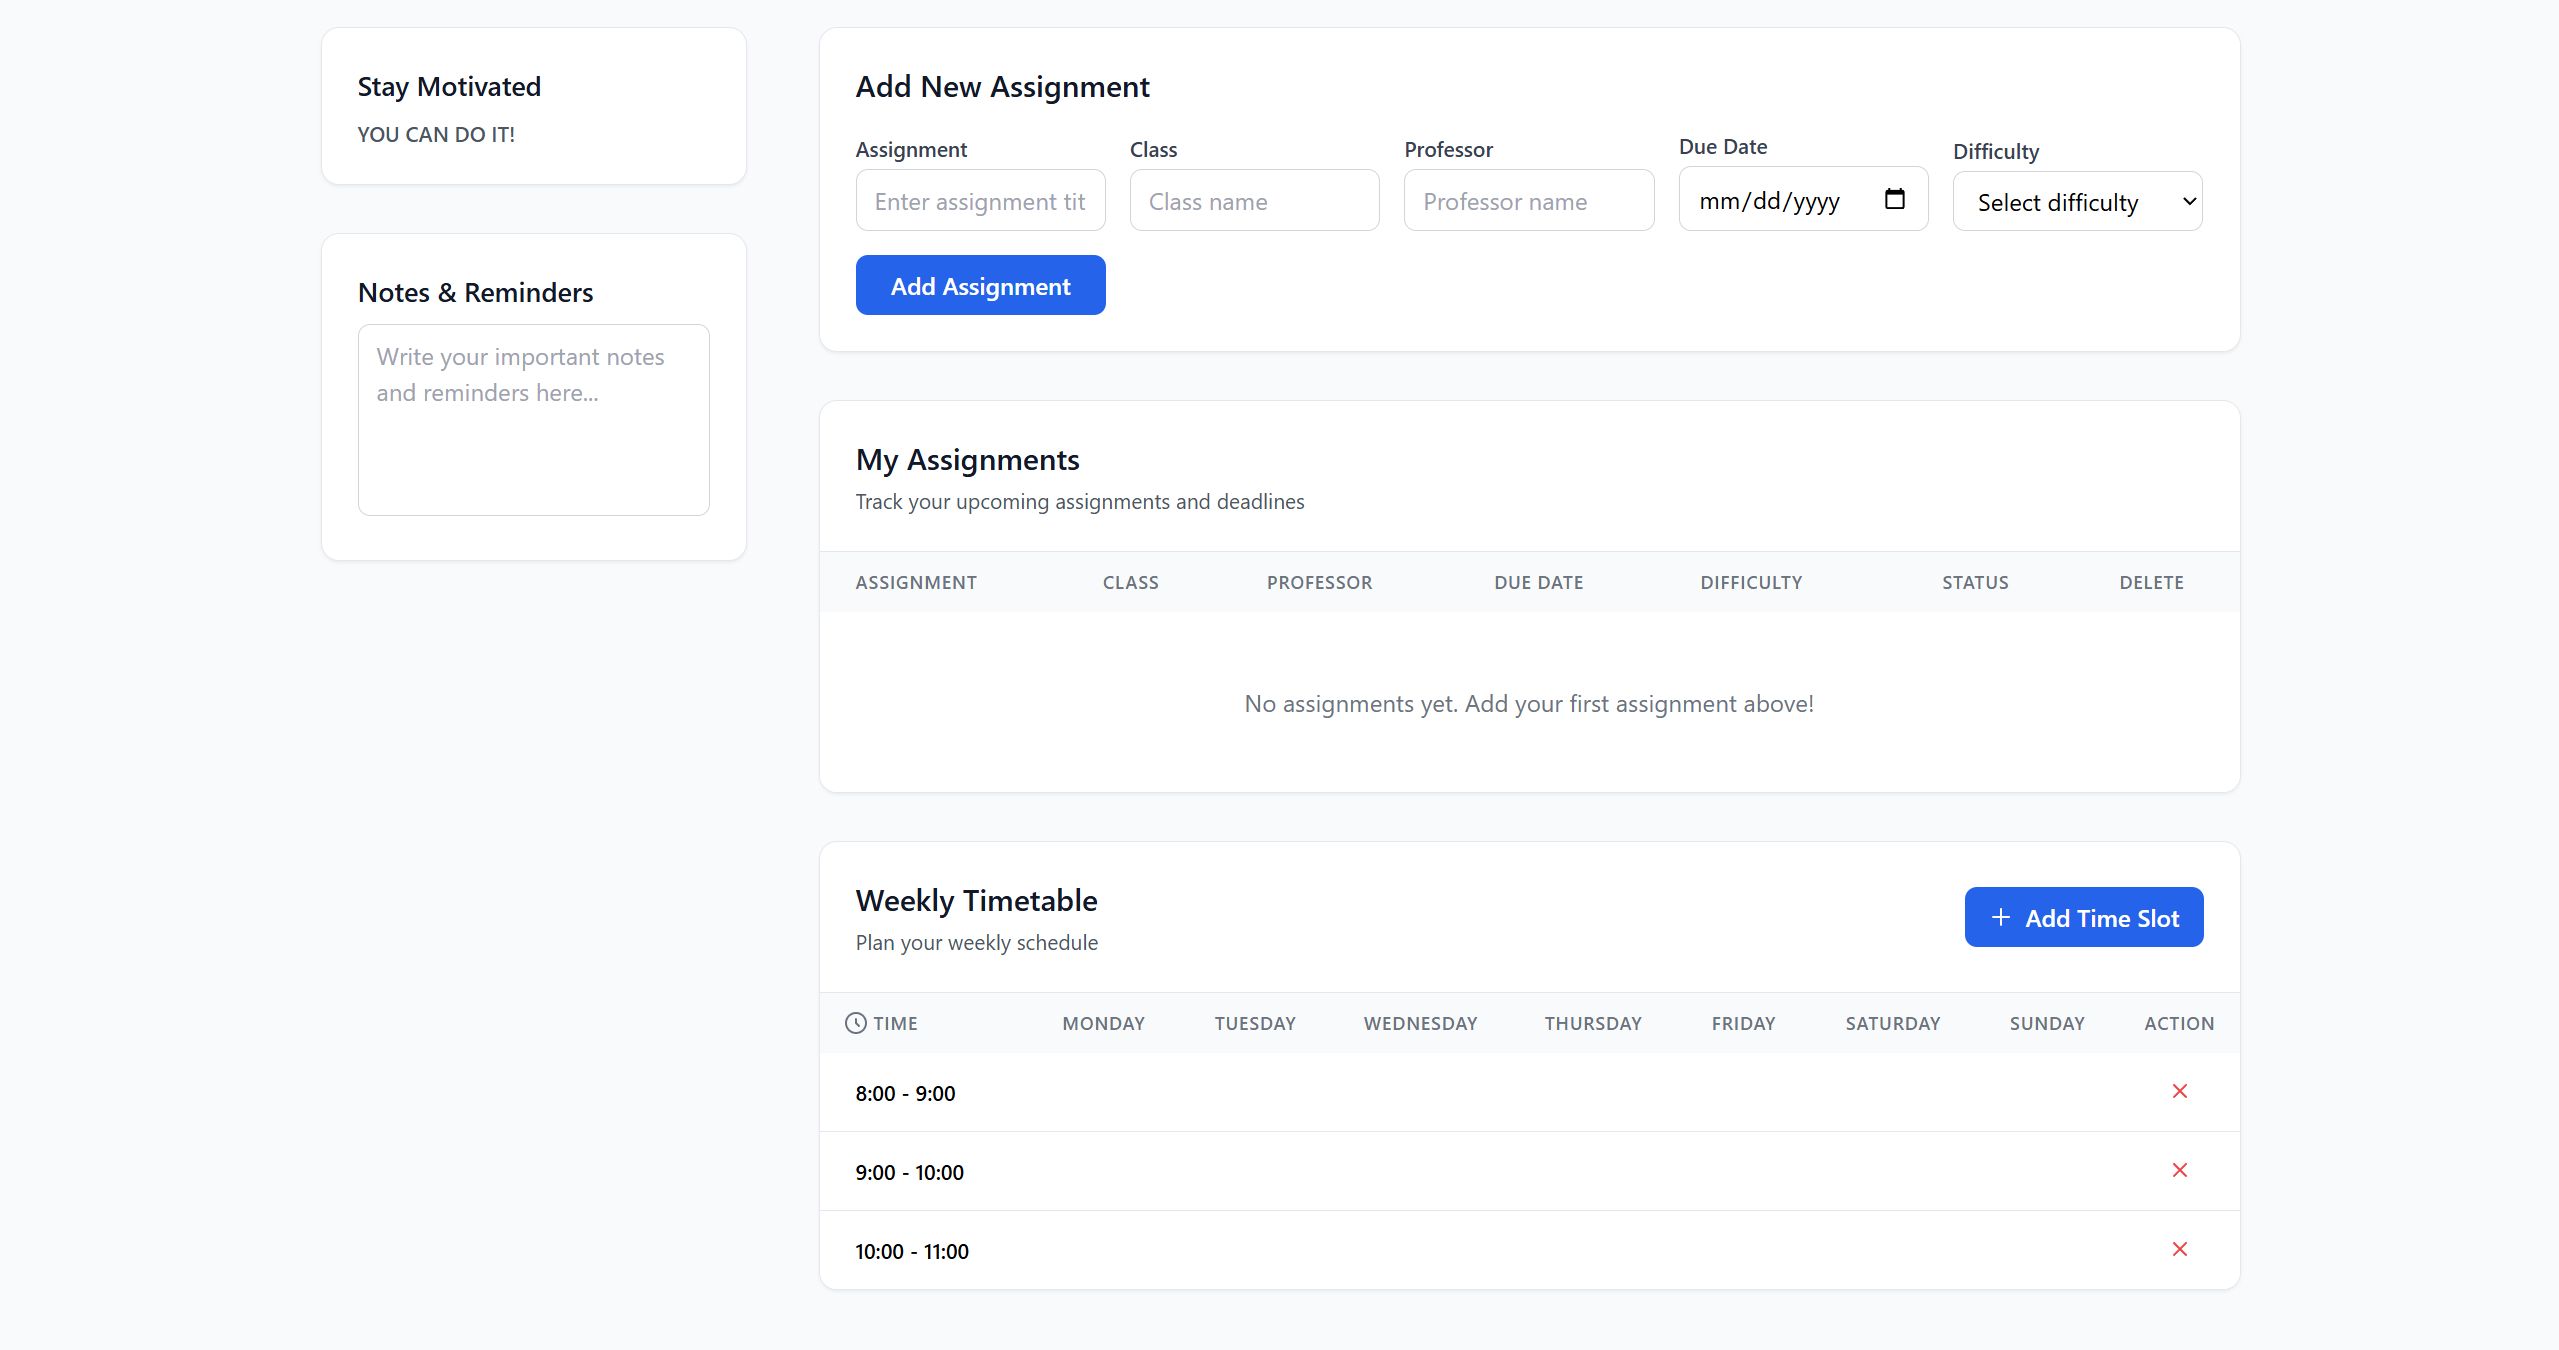Viewport: 2559px width, 1350px height.
Task: Click the Add Time Slot button
Action: (2083, 918)
